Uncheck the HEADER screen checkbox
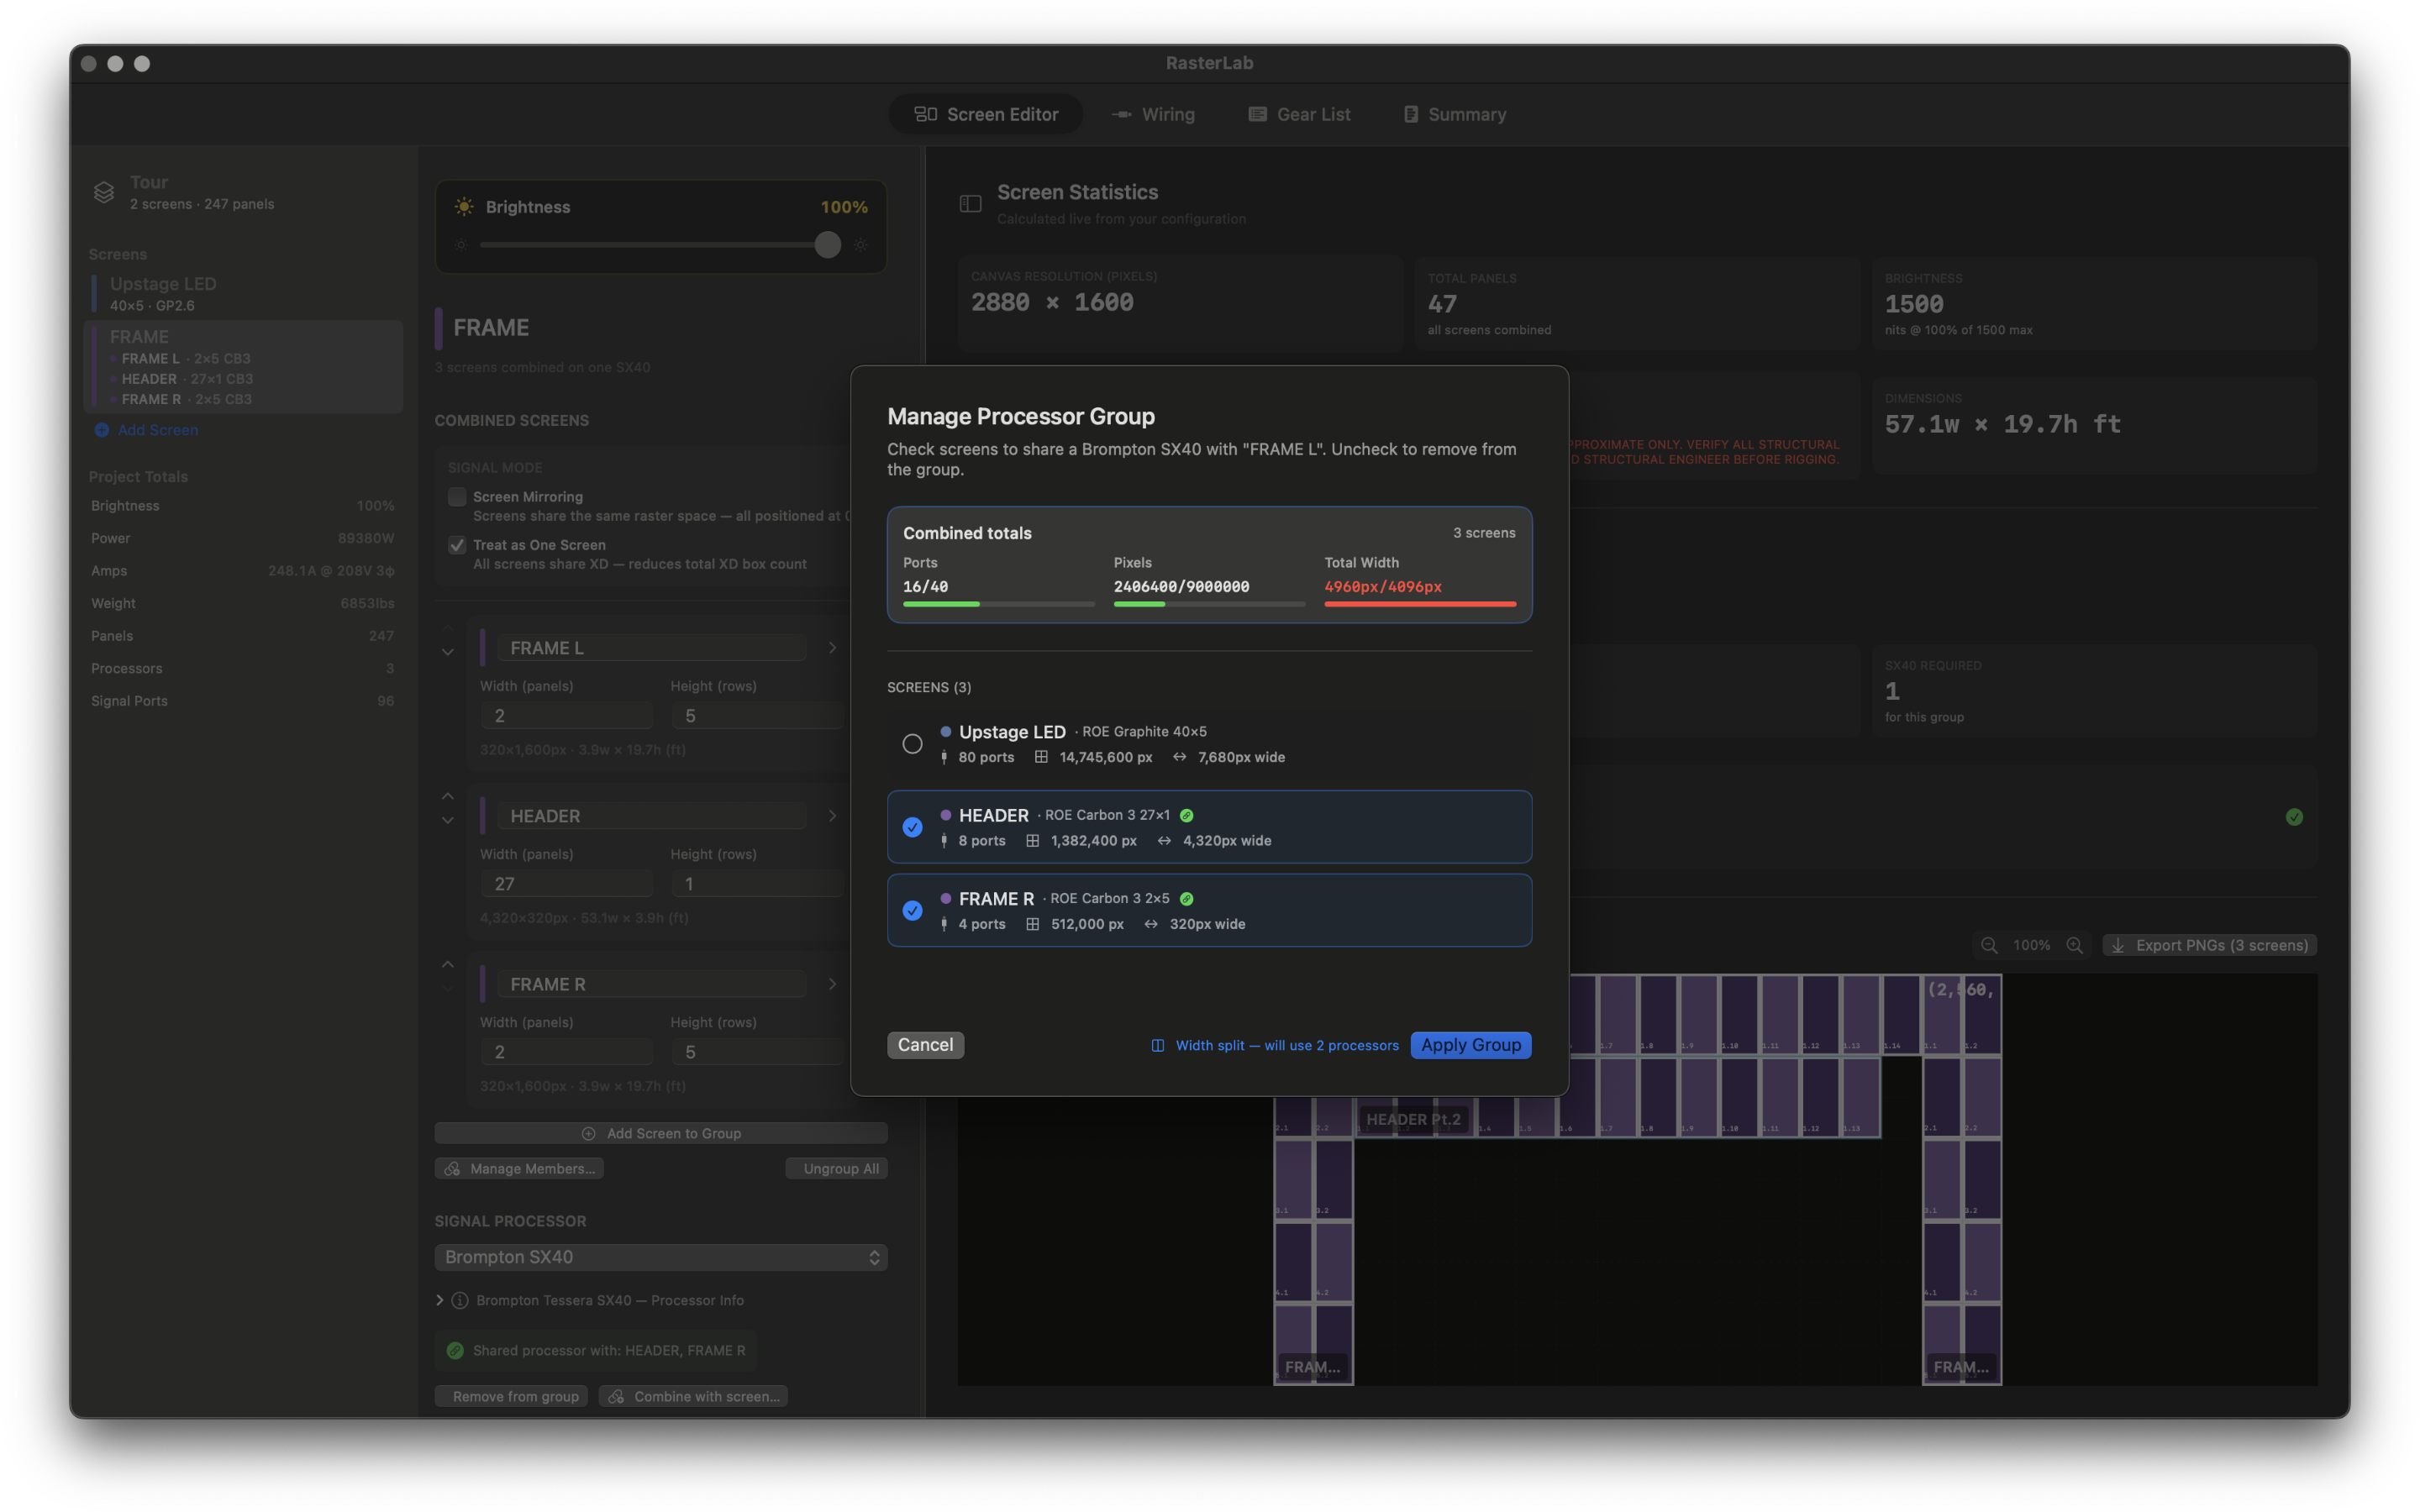This screenshot has width=2420, height=1512. 912,827
